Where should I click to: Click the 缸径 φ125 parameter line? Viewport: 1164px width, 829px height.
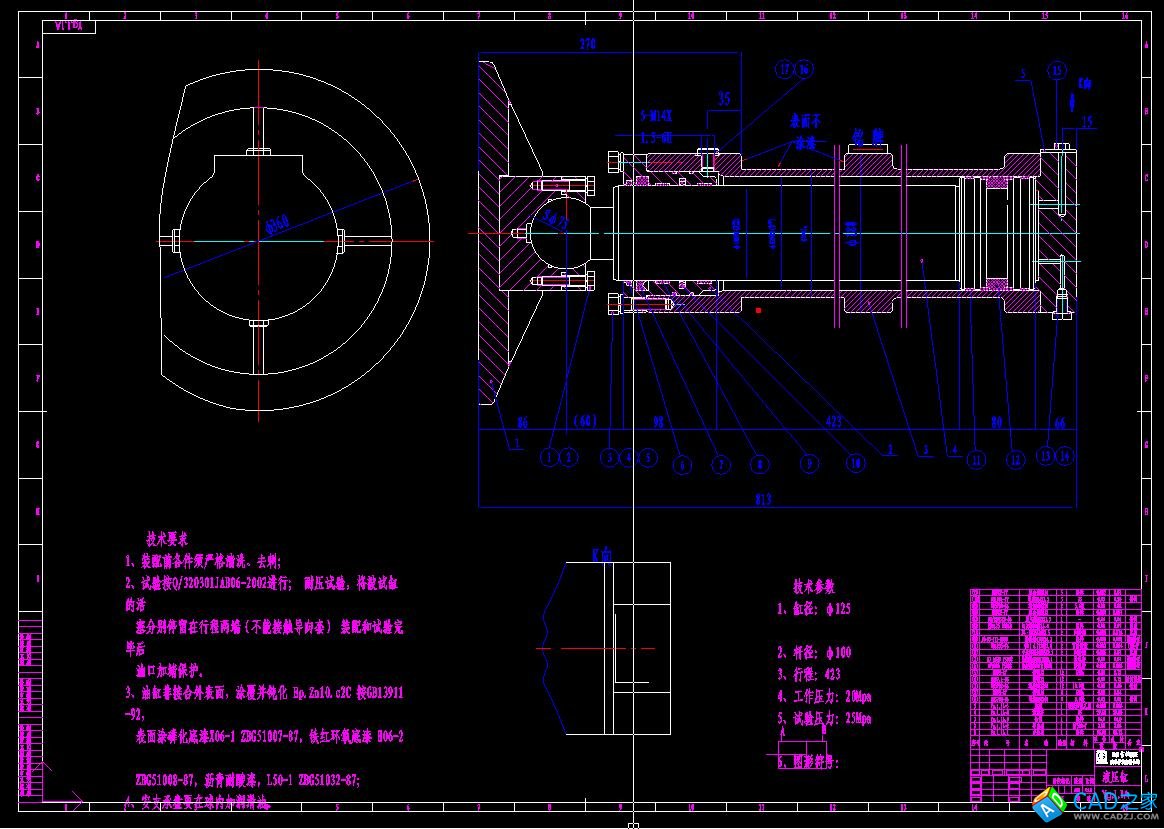pyautogui.click(x=814, y=609)
